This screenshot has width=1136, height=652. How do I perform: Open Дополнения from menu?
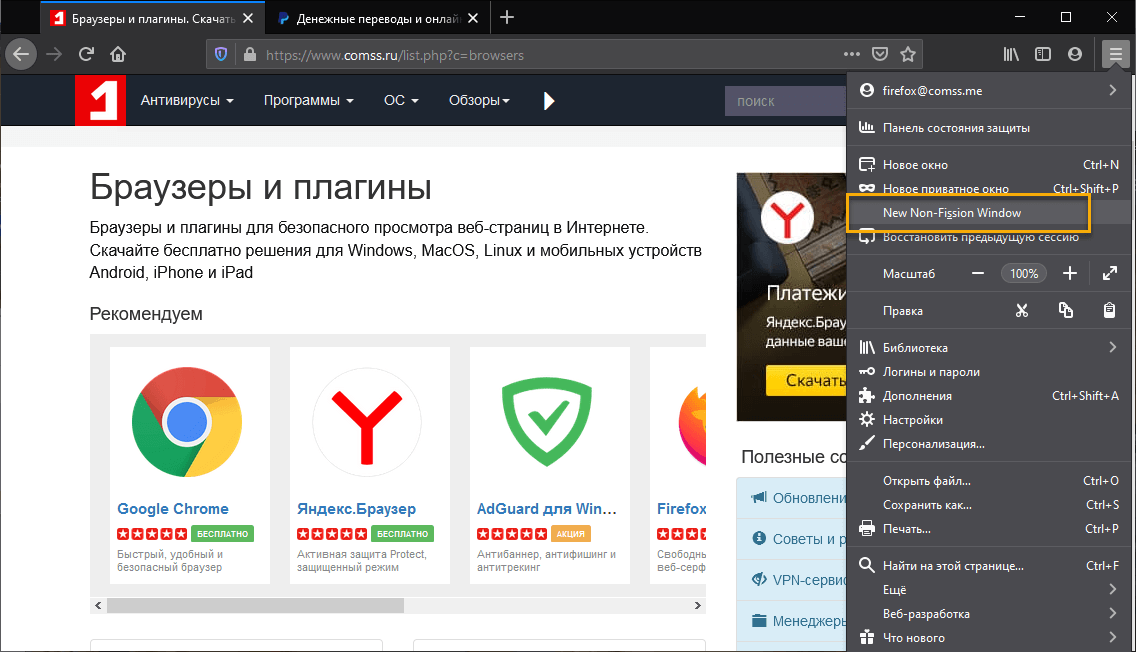(988, 396)
